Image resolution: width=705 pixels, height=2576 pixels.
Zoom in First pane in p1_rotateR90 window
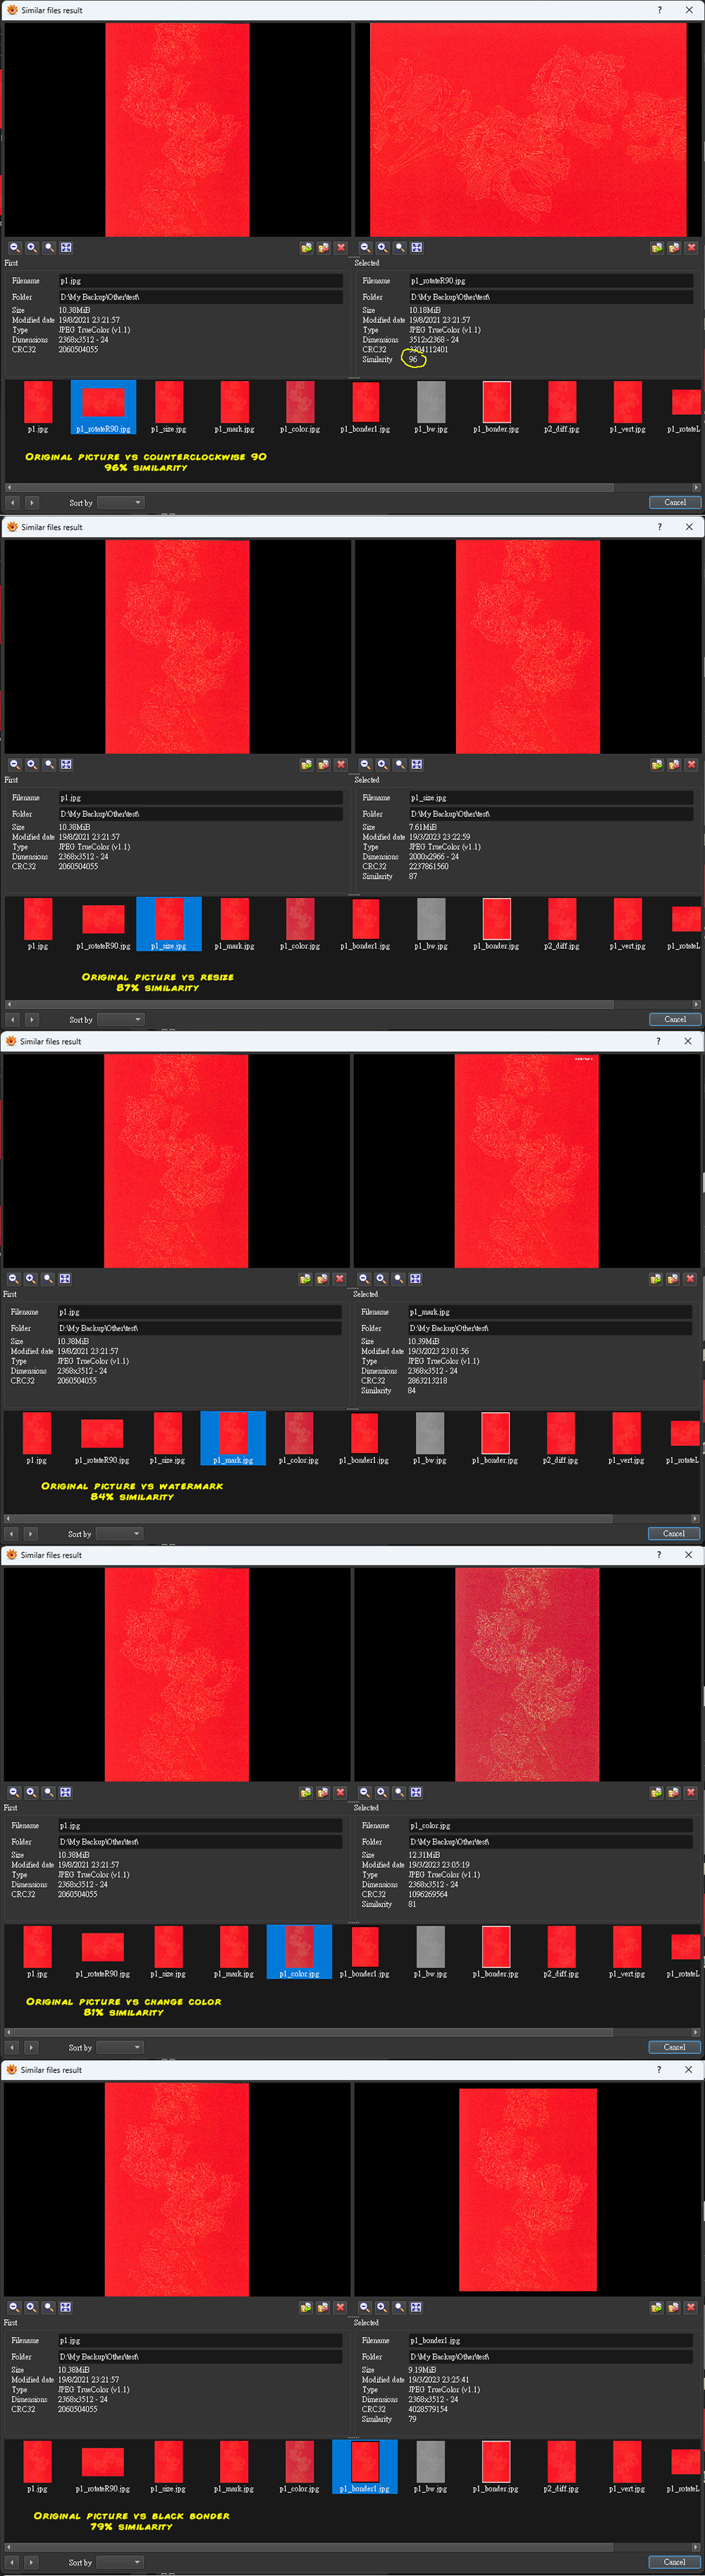(x=32, y=247)
